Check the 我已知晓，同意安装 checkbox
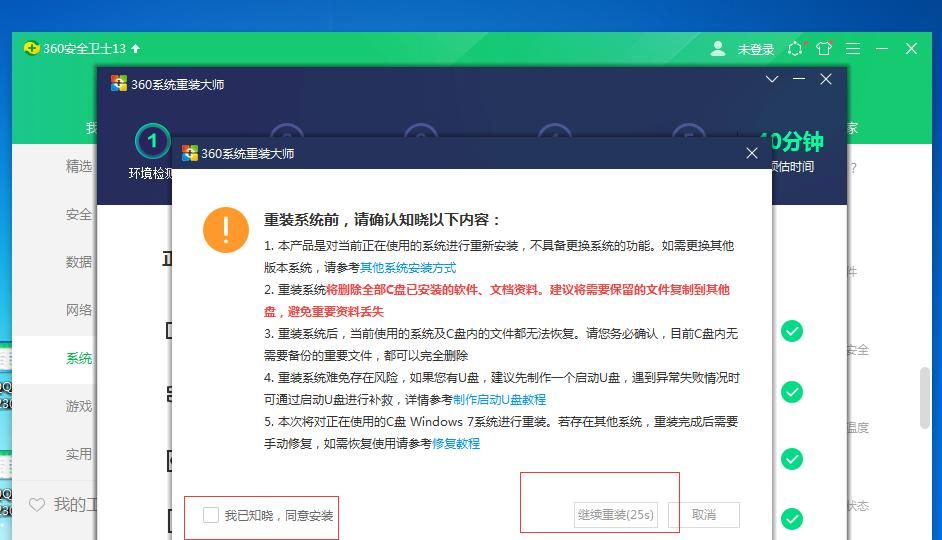942x540 pixels. click(211, 515)
